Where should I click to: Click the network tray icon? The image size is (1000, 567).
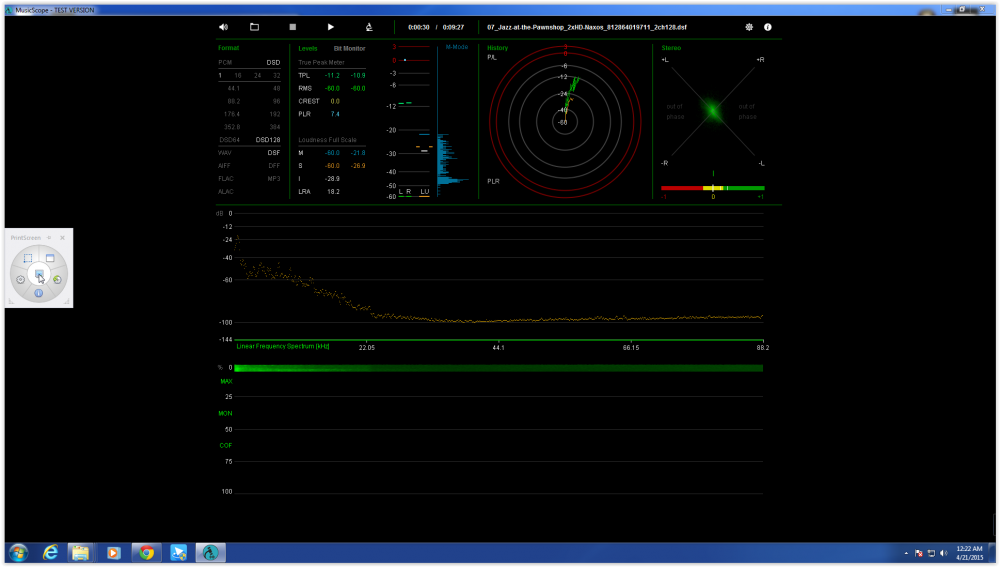click(931, 553)
